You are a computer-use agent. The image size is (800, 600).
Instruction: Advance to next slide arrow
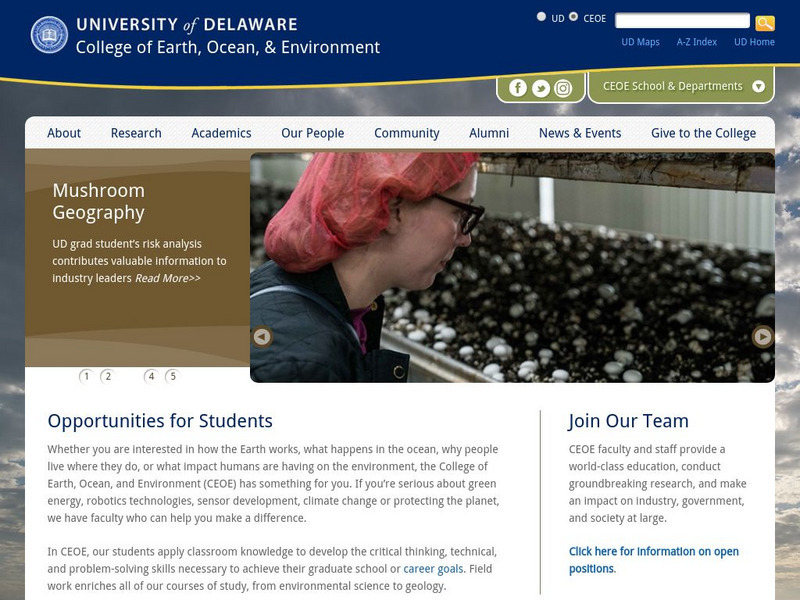(x=763, y=337)
